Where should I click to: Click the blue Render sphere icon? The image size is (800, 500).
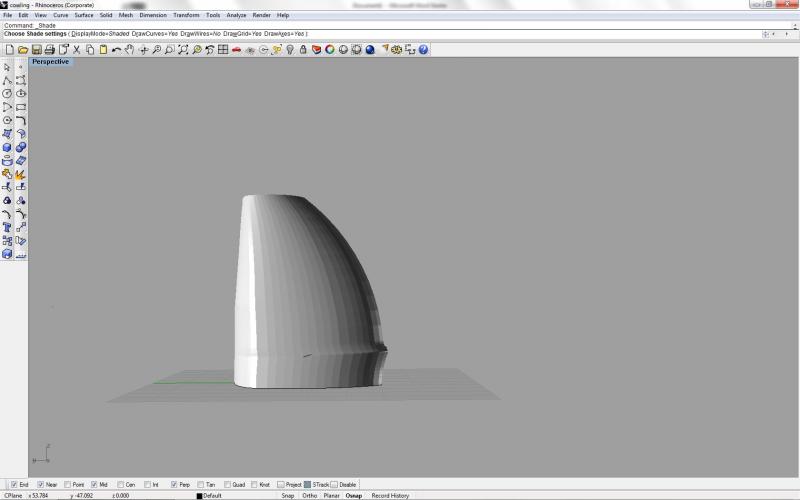370,49
